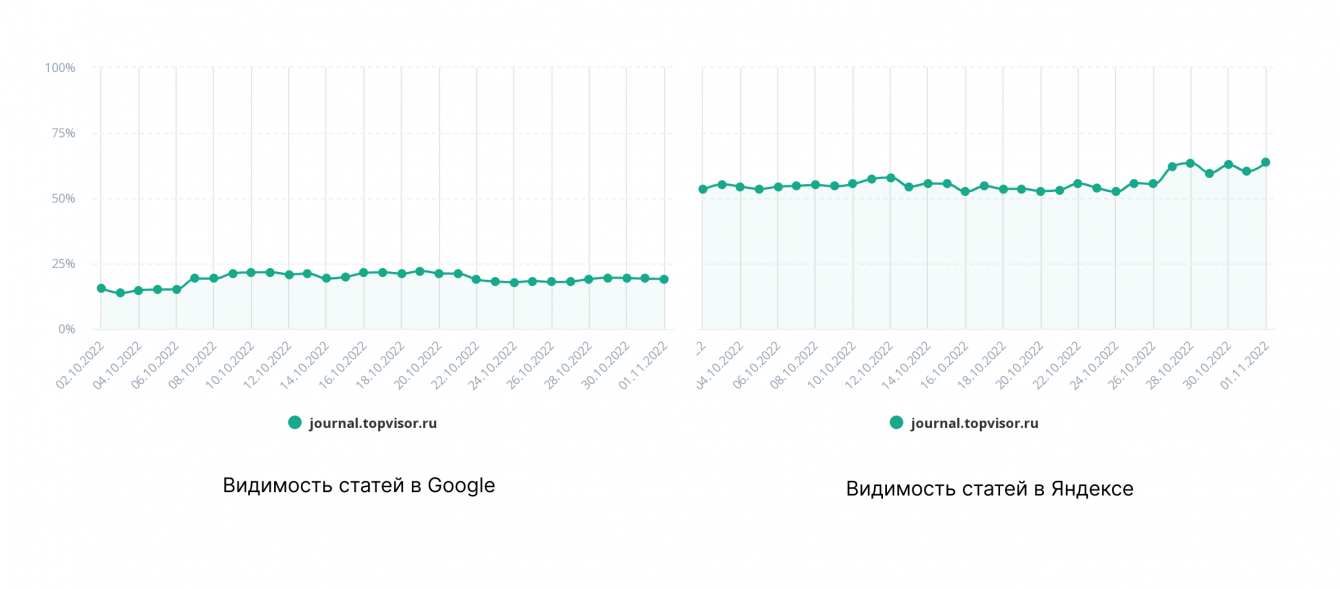Click the green legend dot under Yandex chart
Screen dimensions: 1340x589
pos(896,423)
